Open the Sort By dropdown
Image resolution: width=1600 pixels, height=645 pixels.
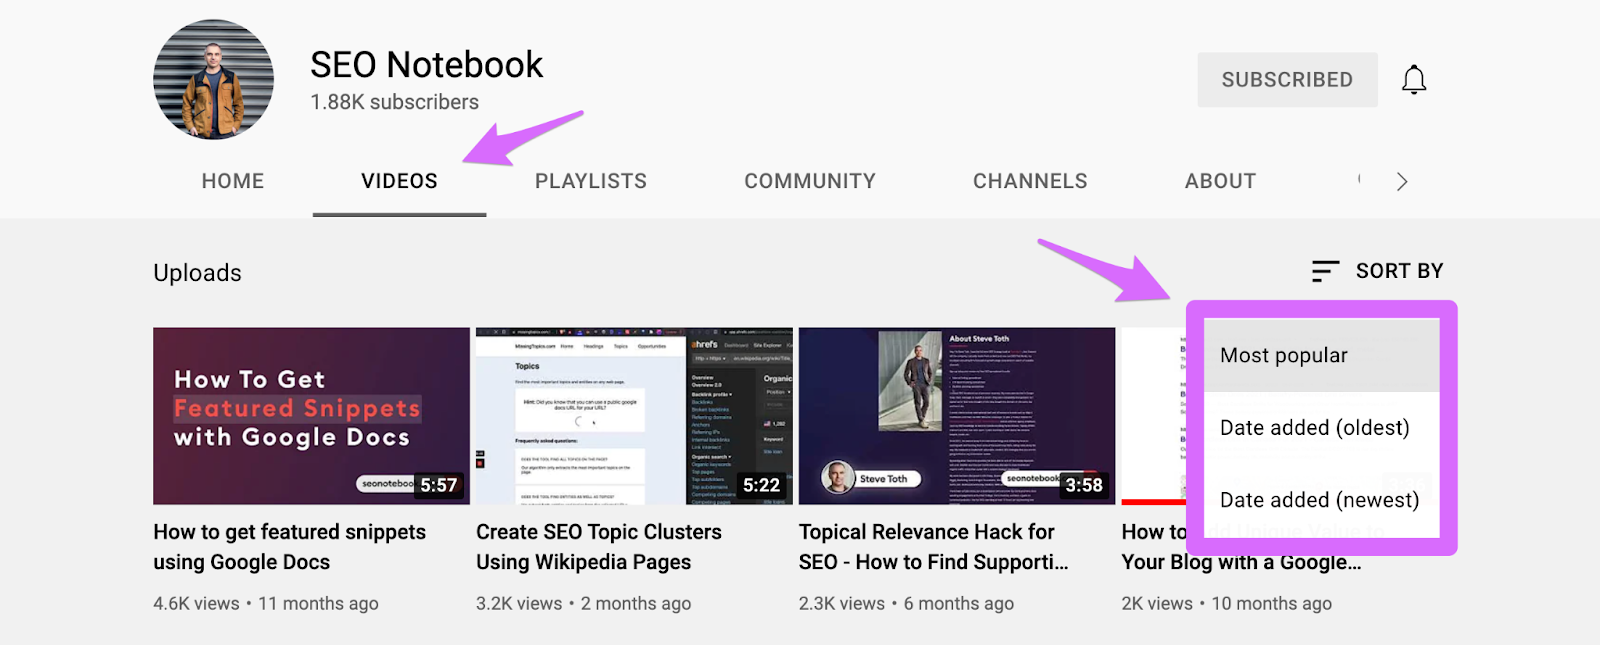pos(1377,271)
